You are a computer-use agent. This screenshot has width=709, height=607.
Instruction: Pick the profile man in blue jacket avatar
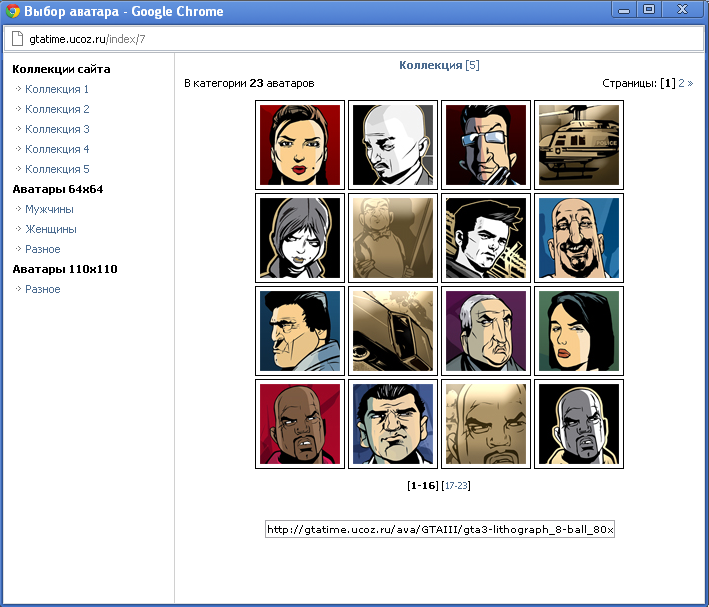click(300, 331)
